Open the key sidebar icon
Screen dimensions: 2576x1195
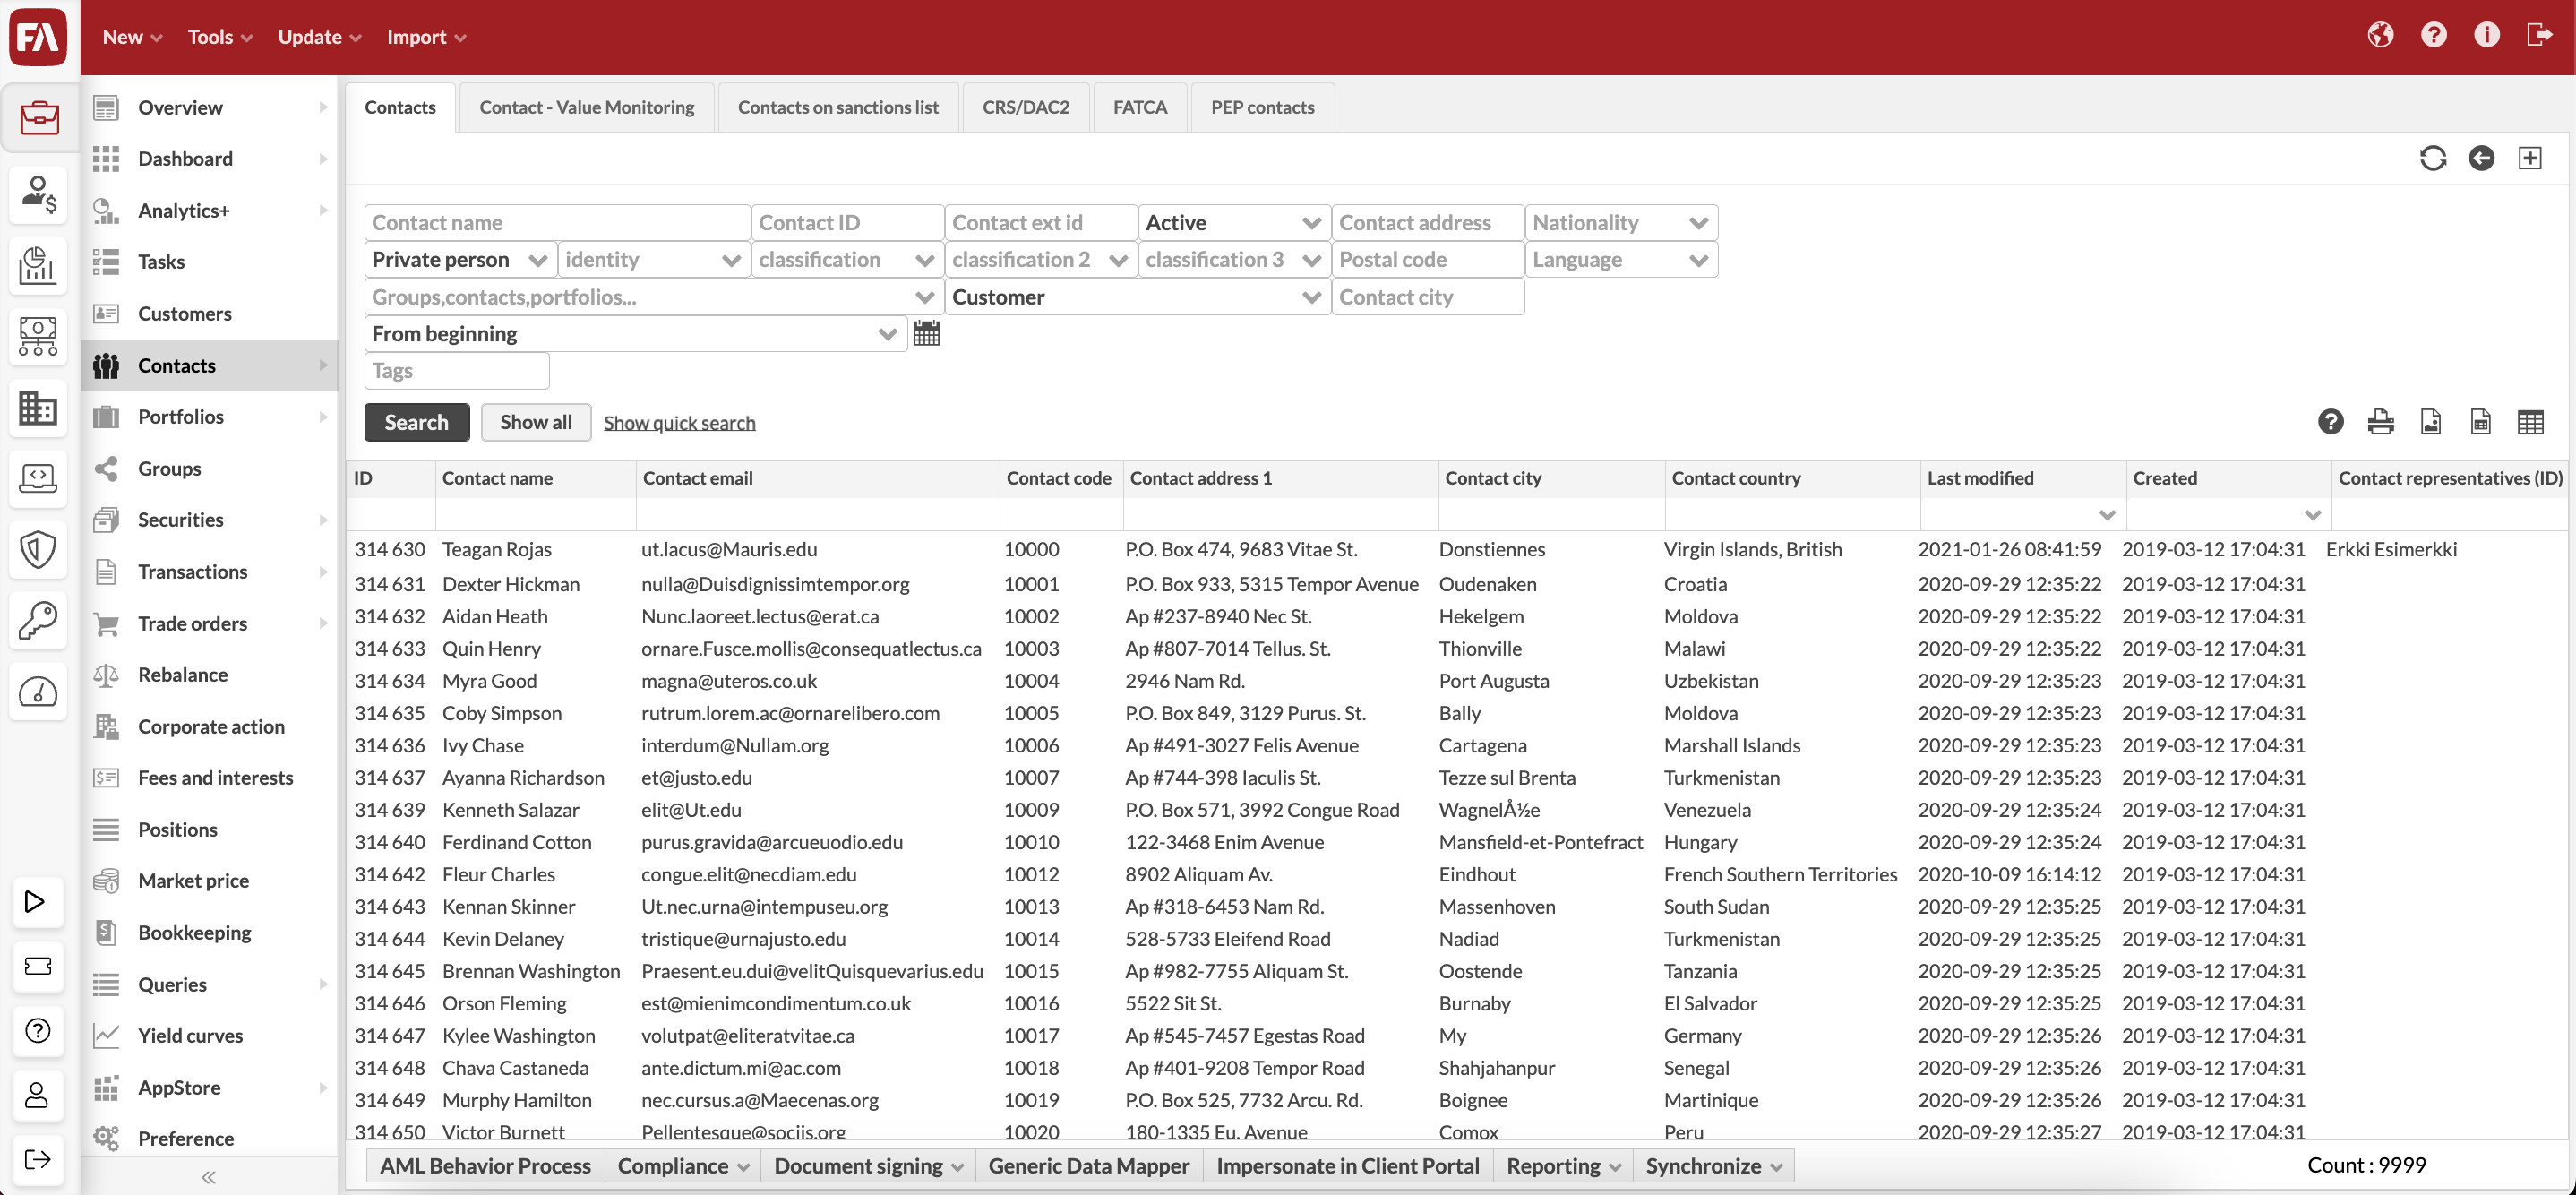(39, 620)
